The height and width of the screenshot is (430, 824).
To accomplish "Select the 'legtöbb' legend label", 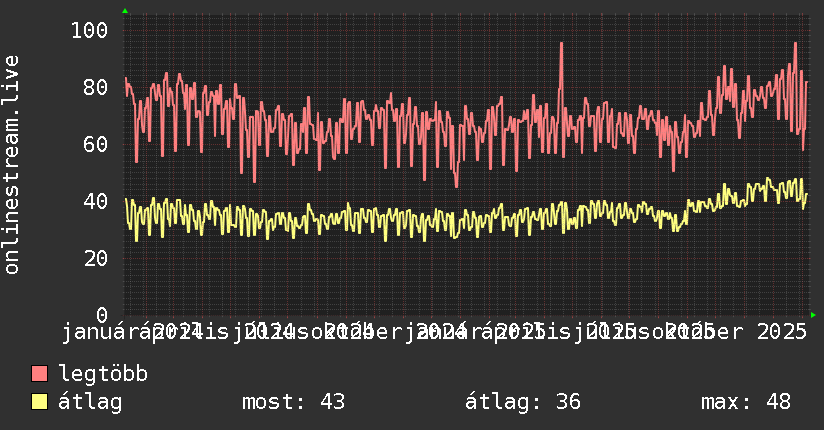I will point(103,373).
